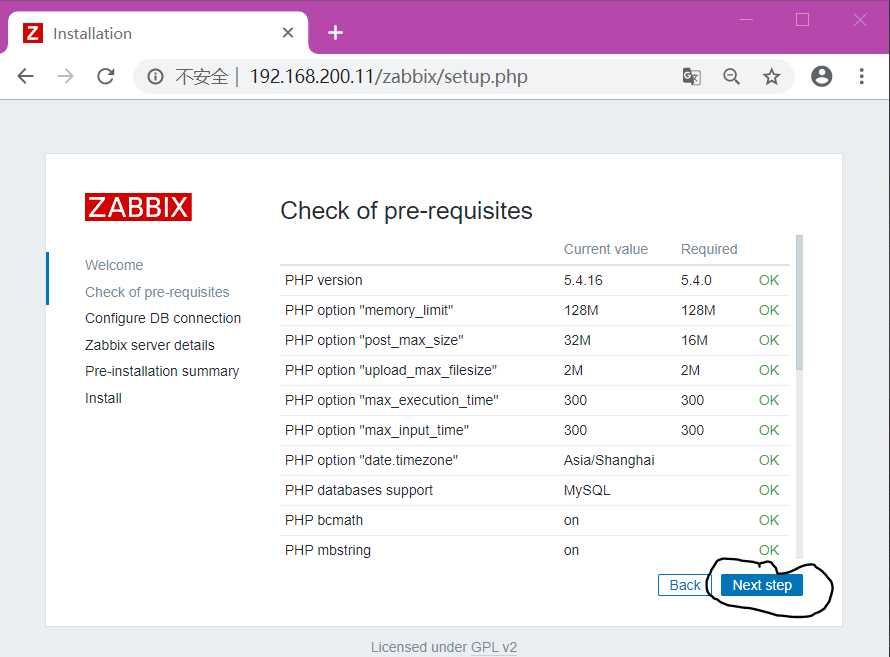The height and width of the screenshot is (657, 890).
Task: Open a new browser tab
Action: (x=335, y=32)
